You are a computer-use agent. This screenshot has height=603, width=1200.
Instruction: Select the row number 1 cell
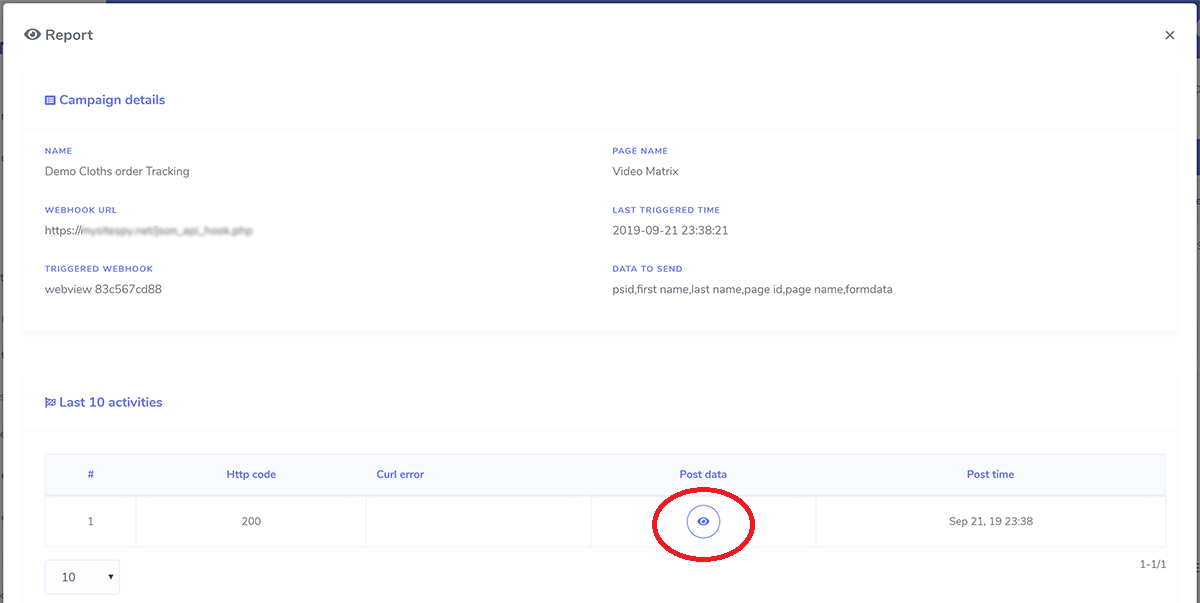click(x=90, y=520)
